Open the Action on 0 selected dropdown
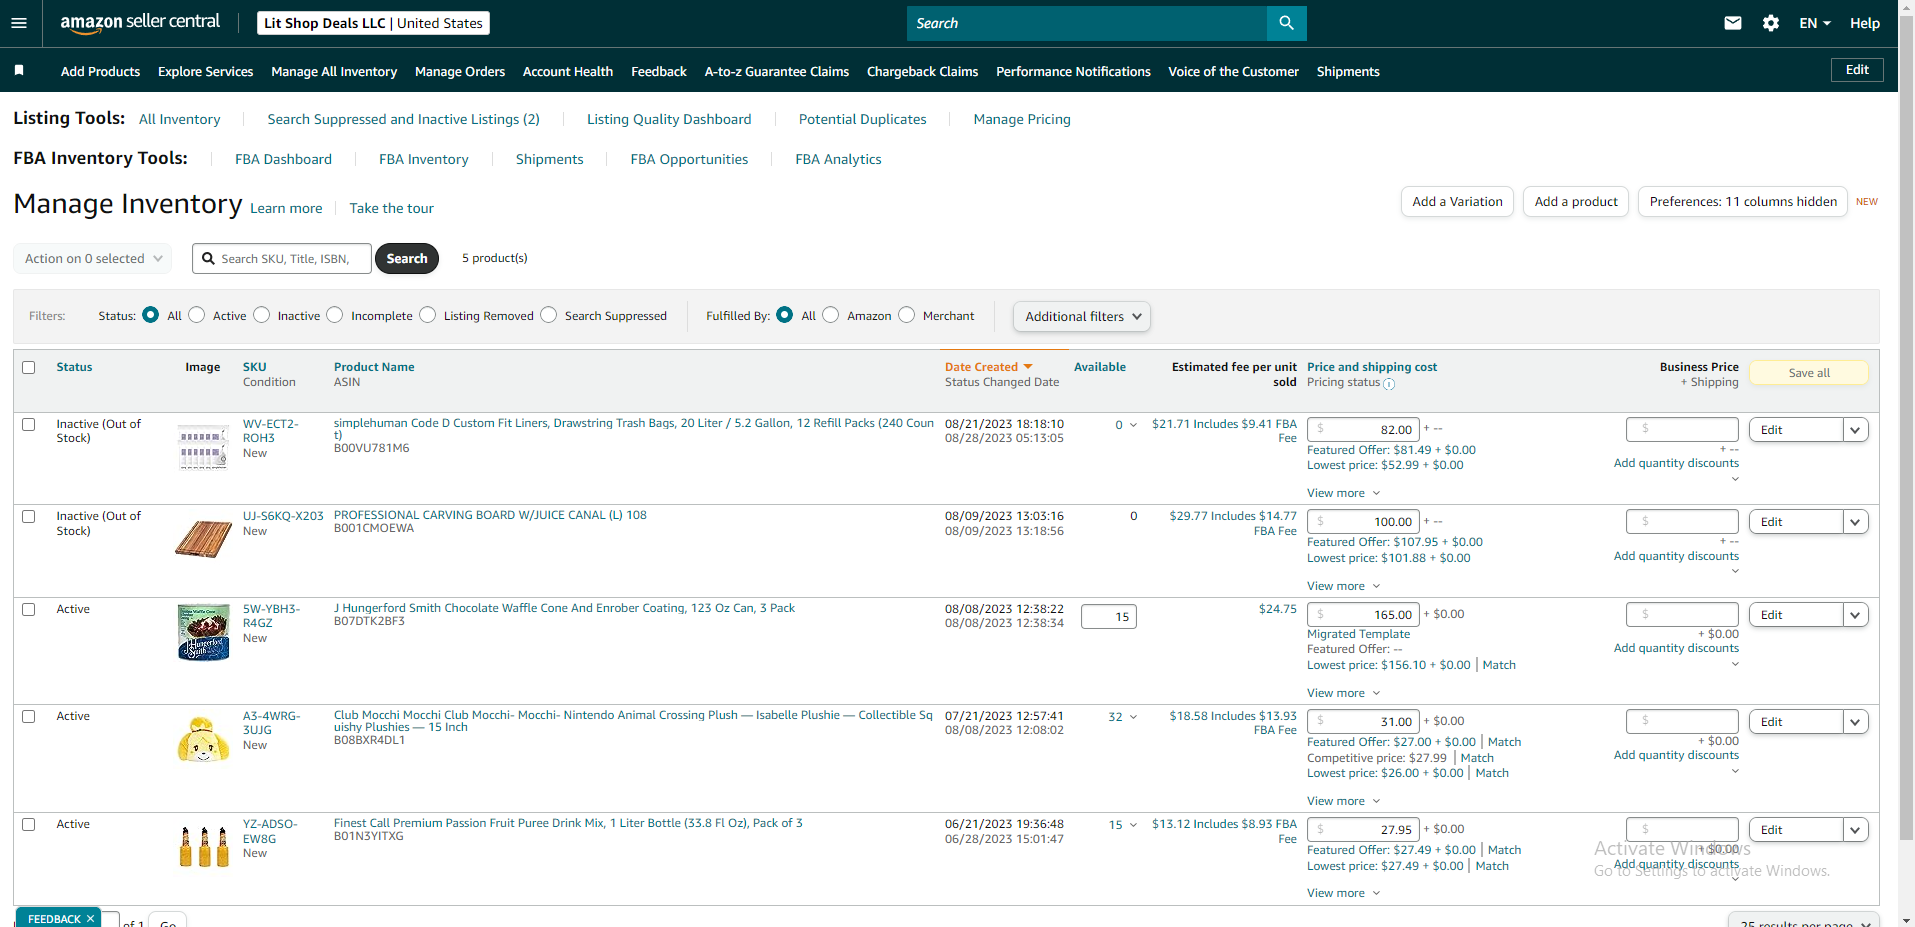Screen dimensions: 1915x927 click(93, 258)
